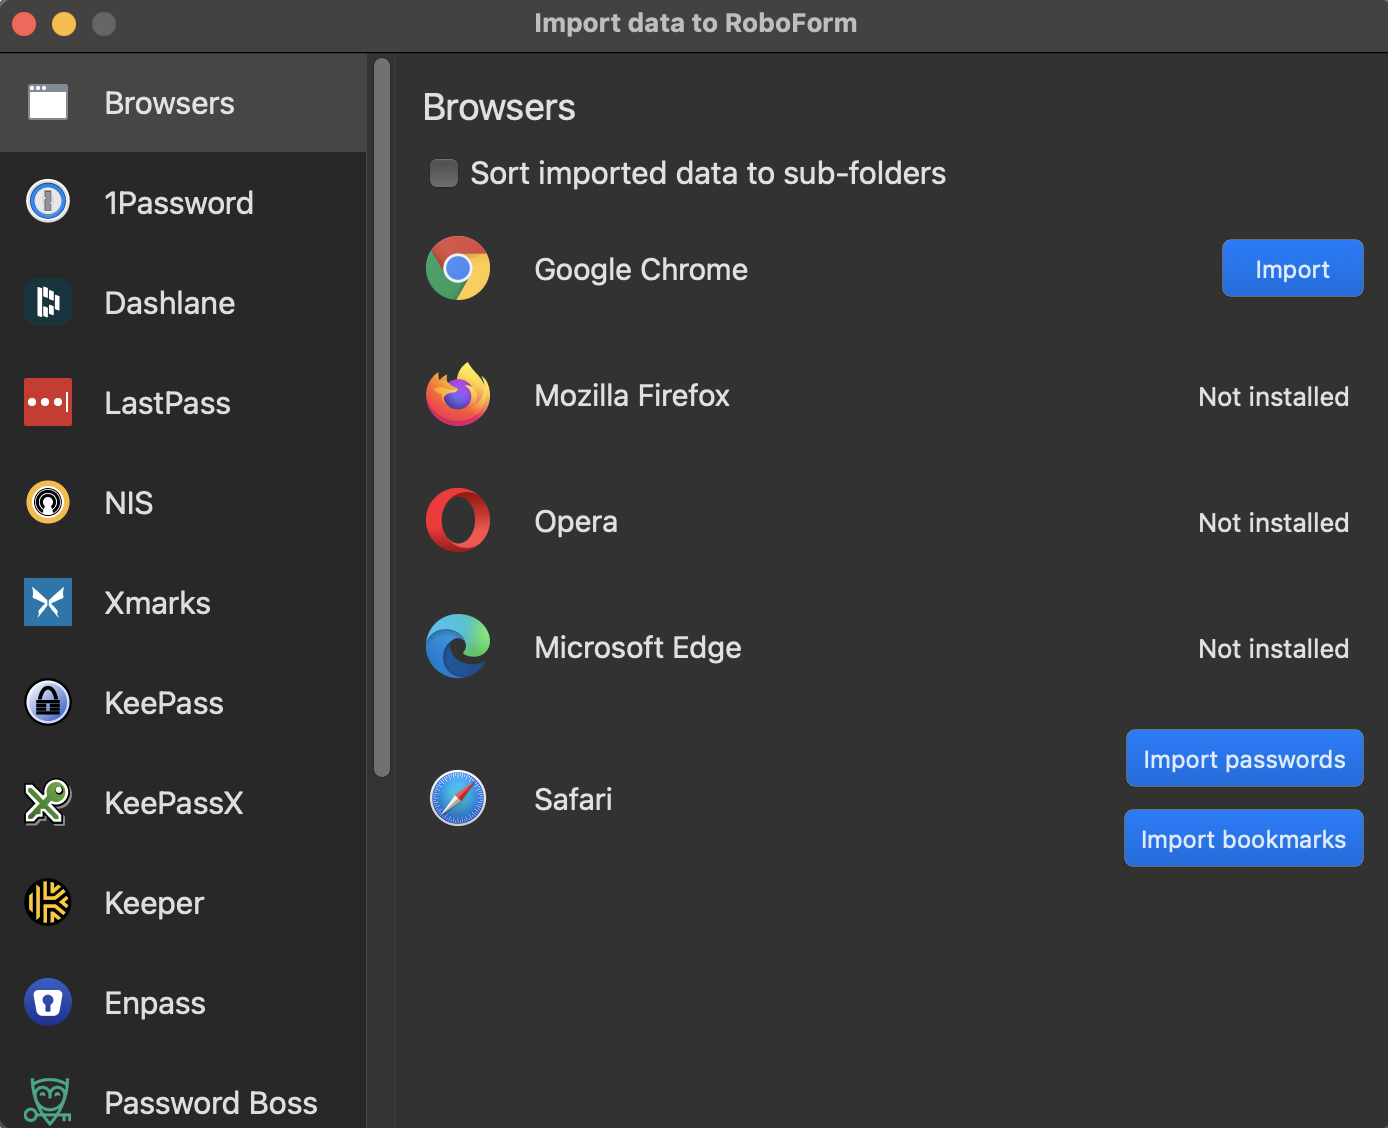Select the Keeper icon in sidebar
The width and height of the screenshot is (1388, 1128).
[48, 902]
